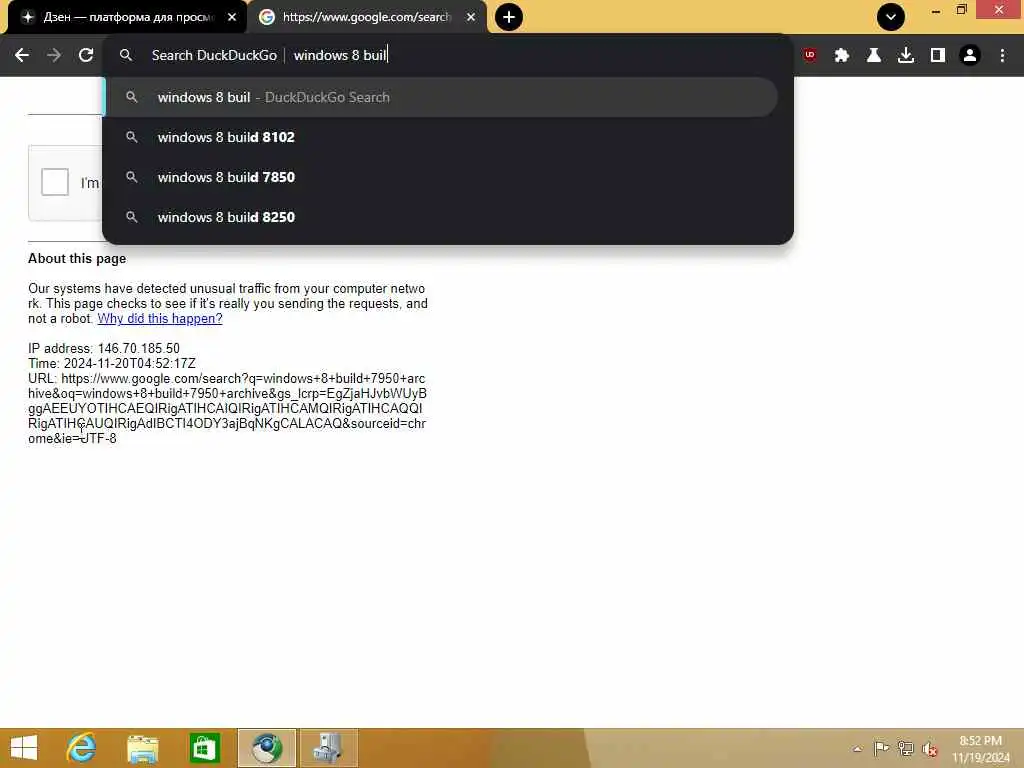Viewport: 1024px width, 768px height.
Task: Open the Windows Start button
Action: click(24, 748)
